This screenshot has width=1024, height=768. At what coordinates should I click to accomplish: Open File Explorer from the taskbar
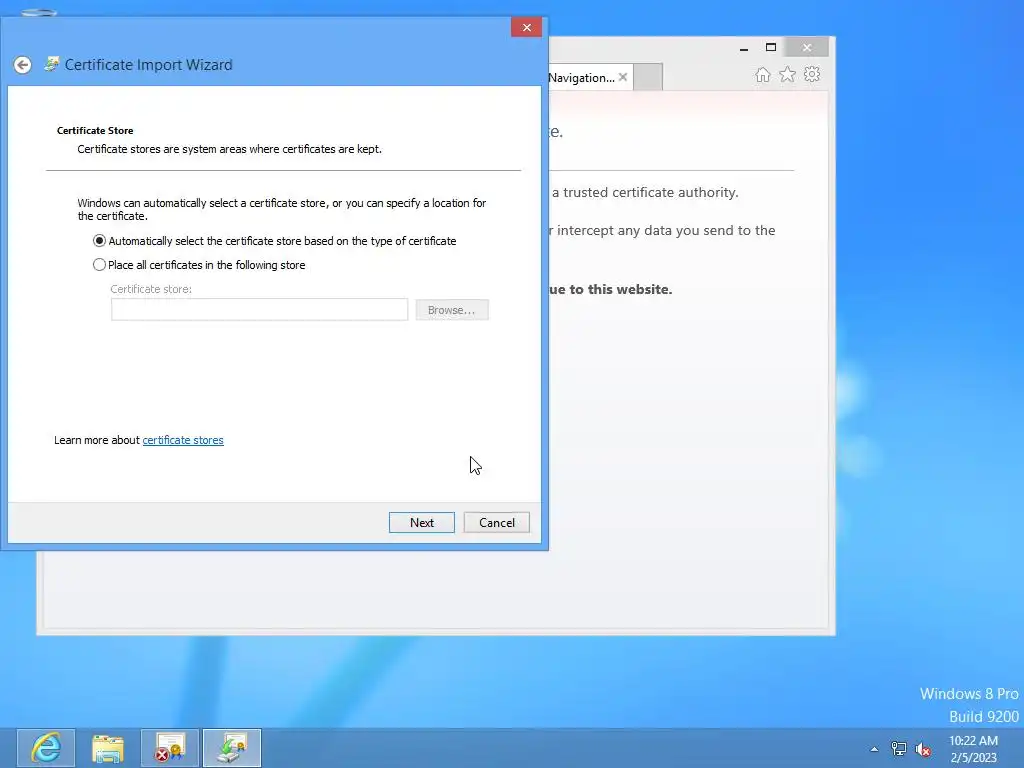[x=108, y=748]
